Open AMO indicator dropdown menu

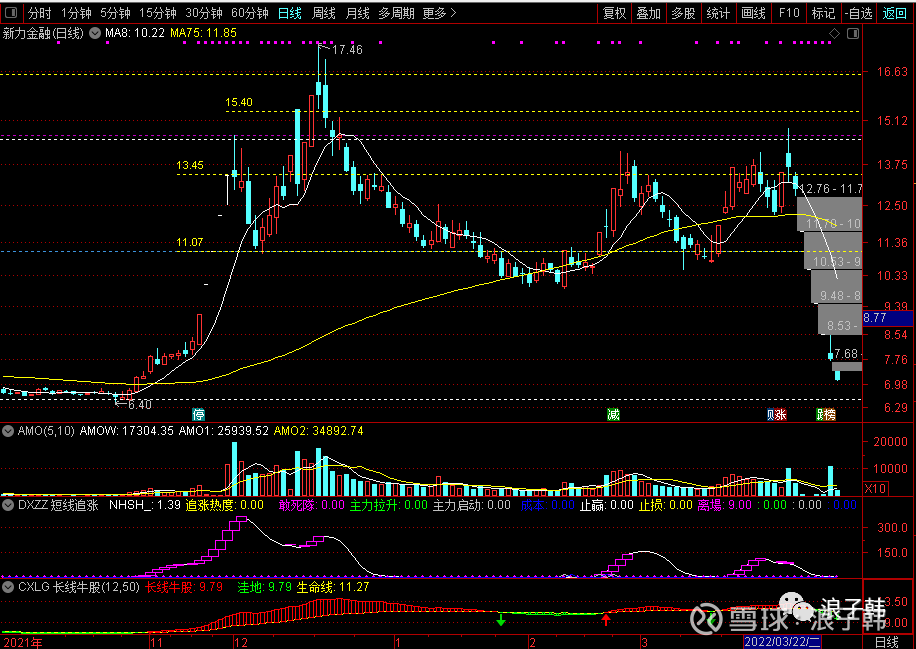tap(9, 431)
